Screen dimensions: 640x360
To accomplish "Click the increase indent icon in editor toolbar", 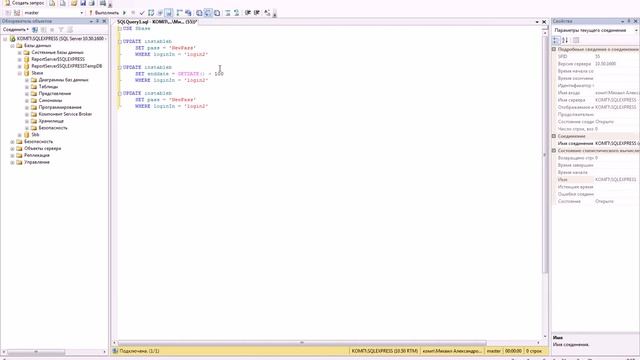I will pyautogui.click(x=257, y=13).
